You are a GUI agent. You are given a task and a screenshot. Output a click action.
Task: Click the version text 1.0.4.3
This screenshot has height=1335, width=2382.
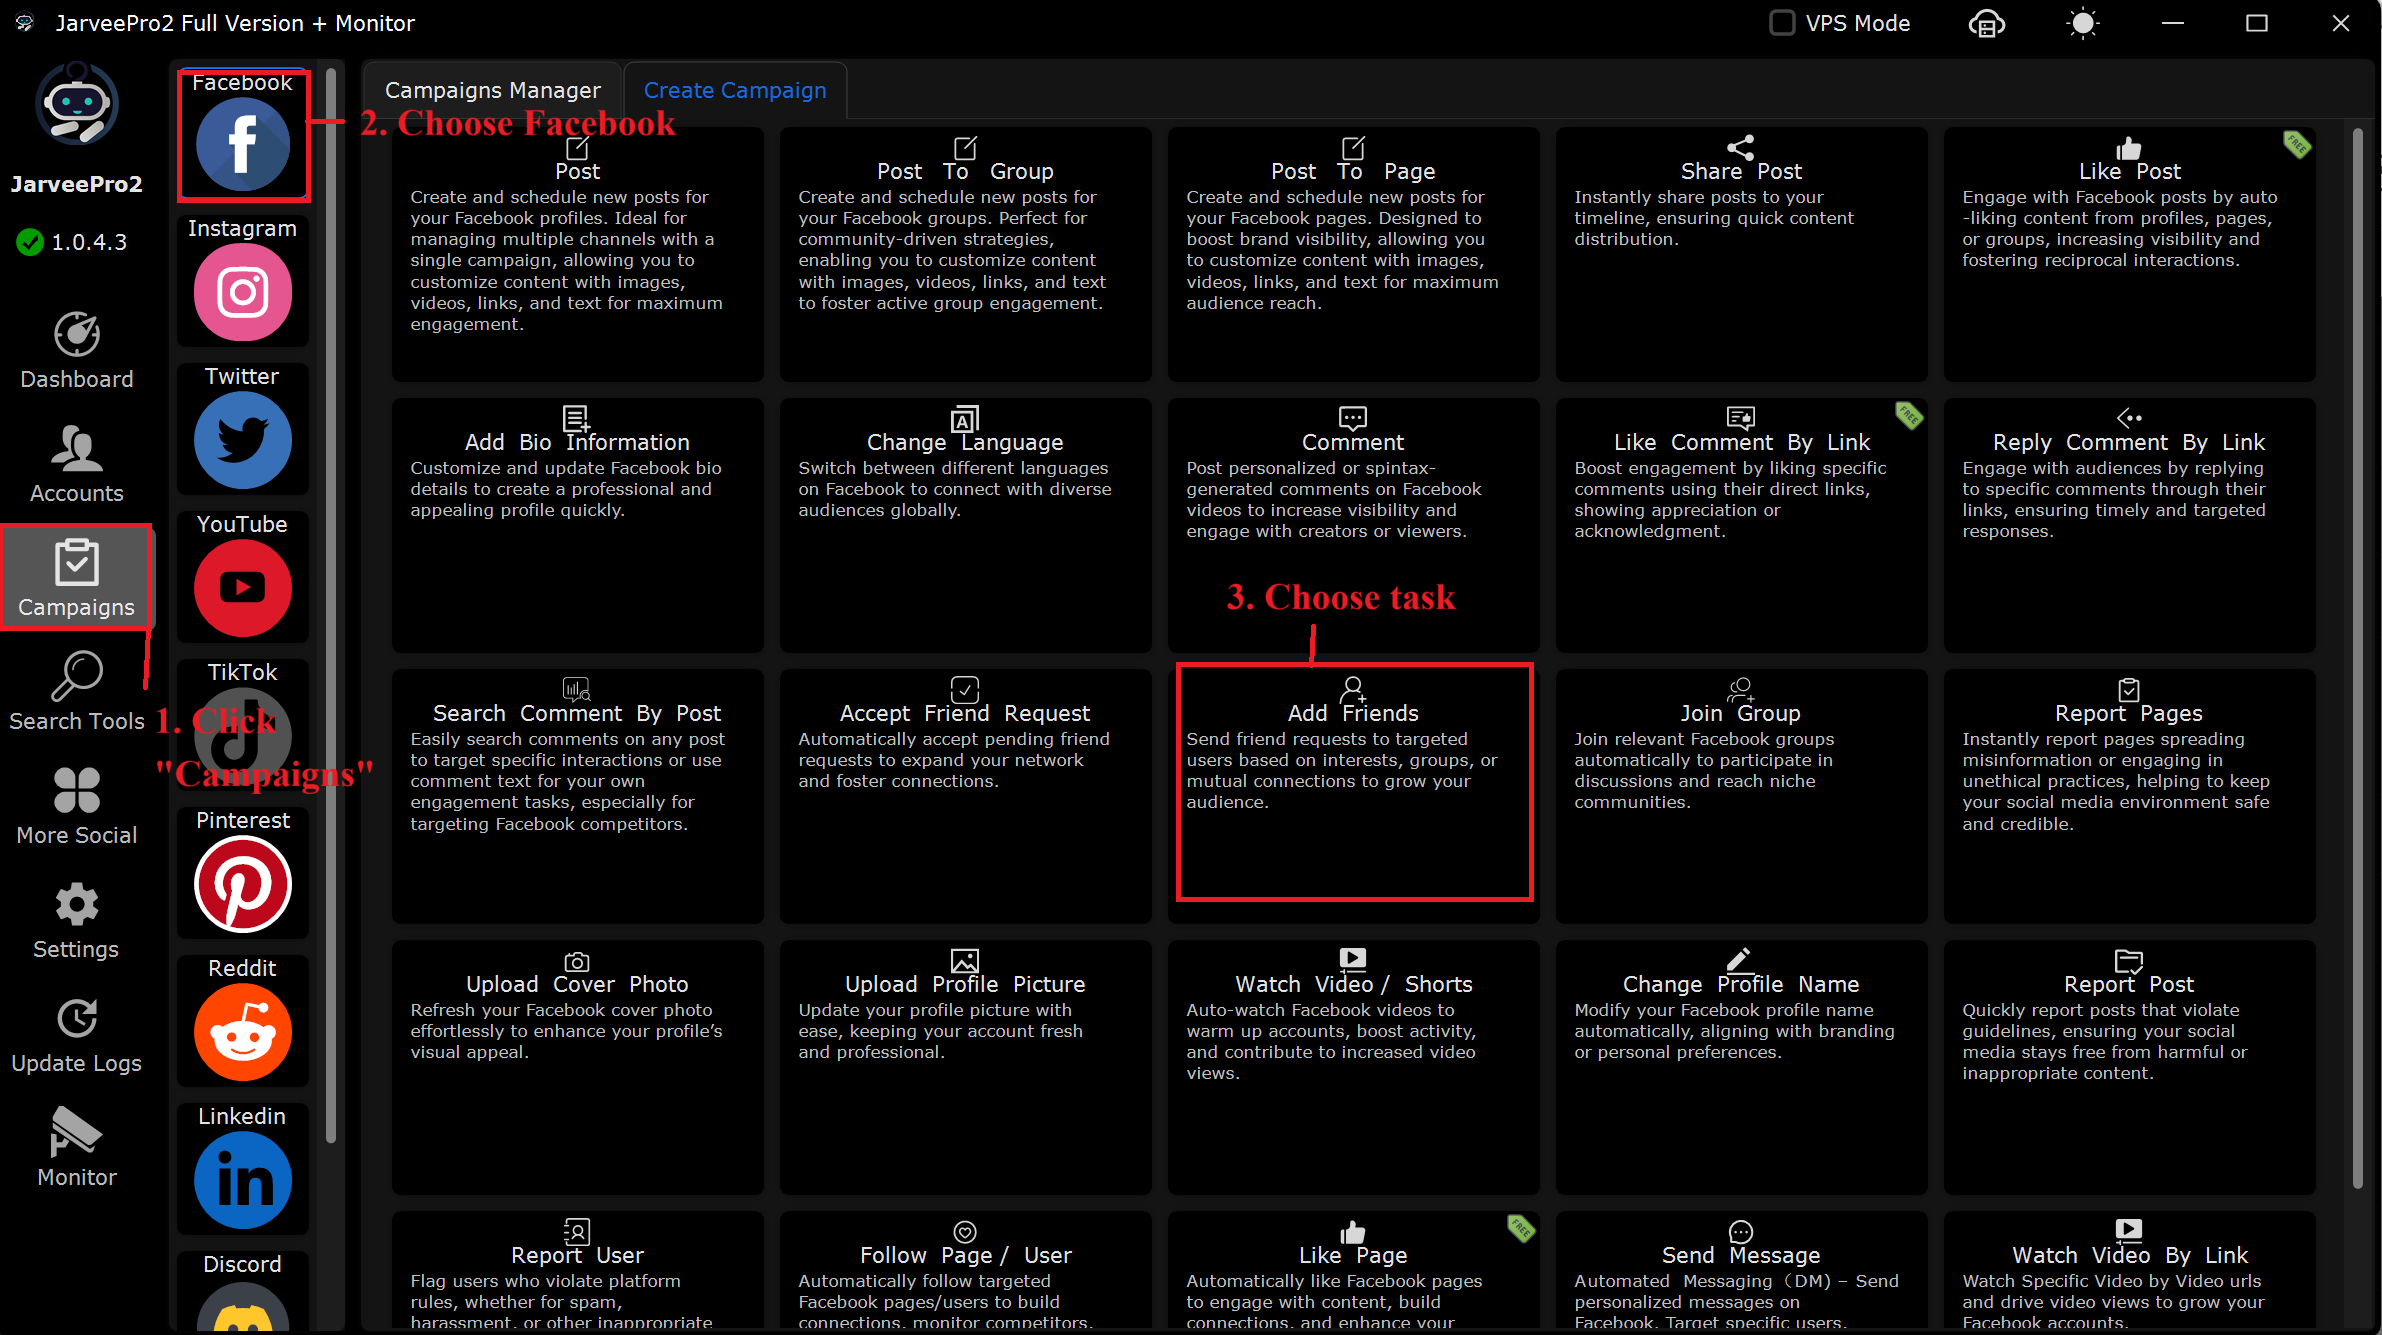click(x=89, y=242)
